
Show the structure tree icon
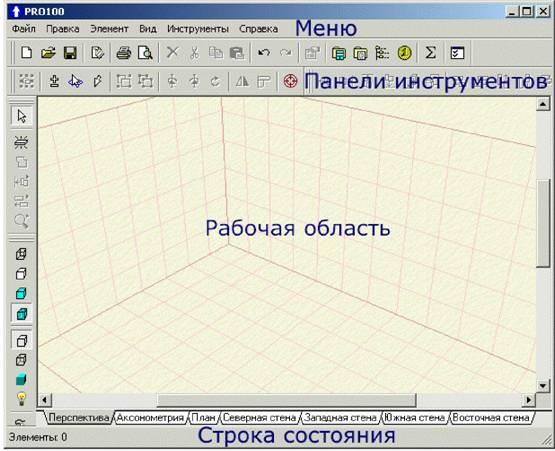pos(382,53)
